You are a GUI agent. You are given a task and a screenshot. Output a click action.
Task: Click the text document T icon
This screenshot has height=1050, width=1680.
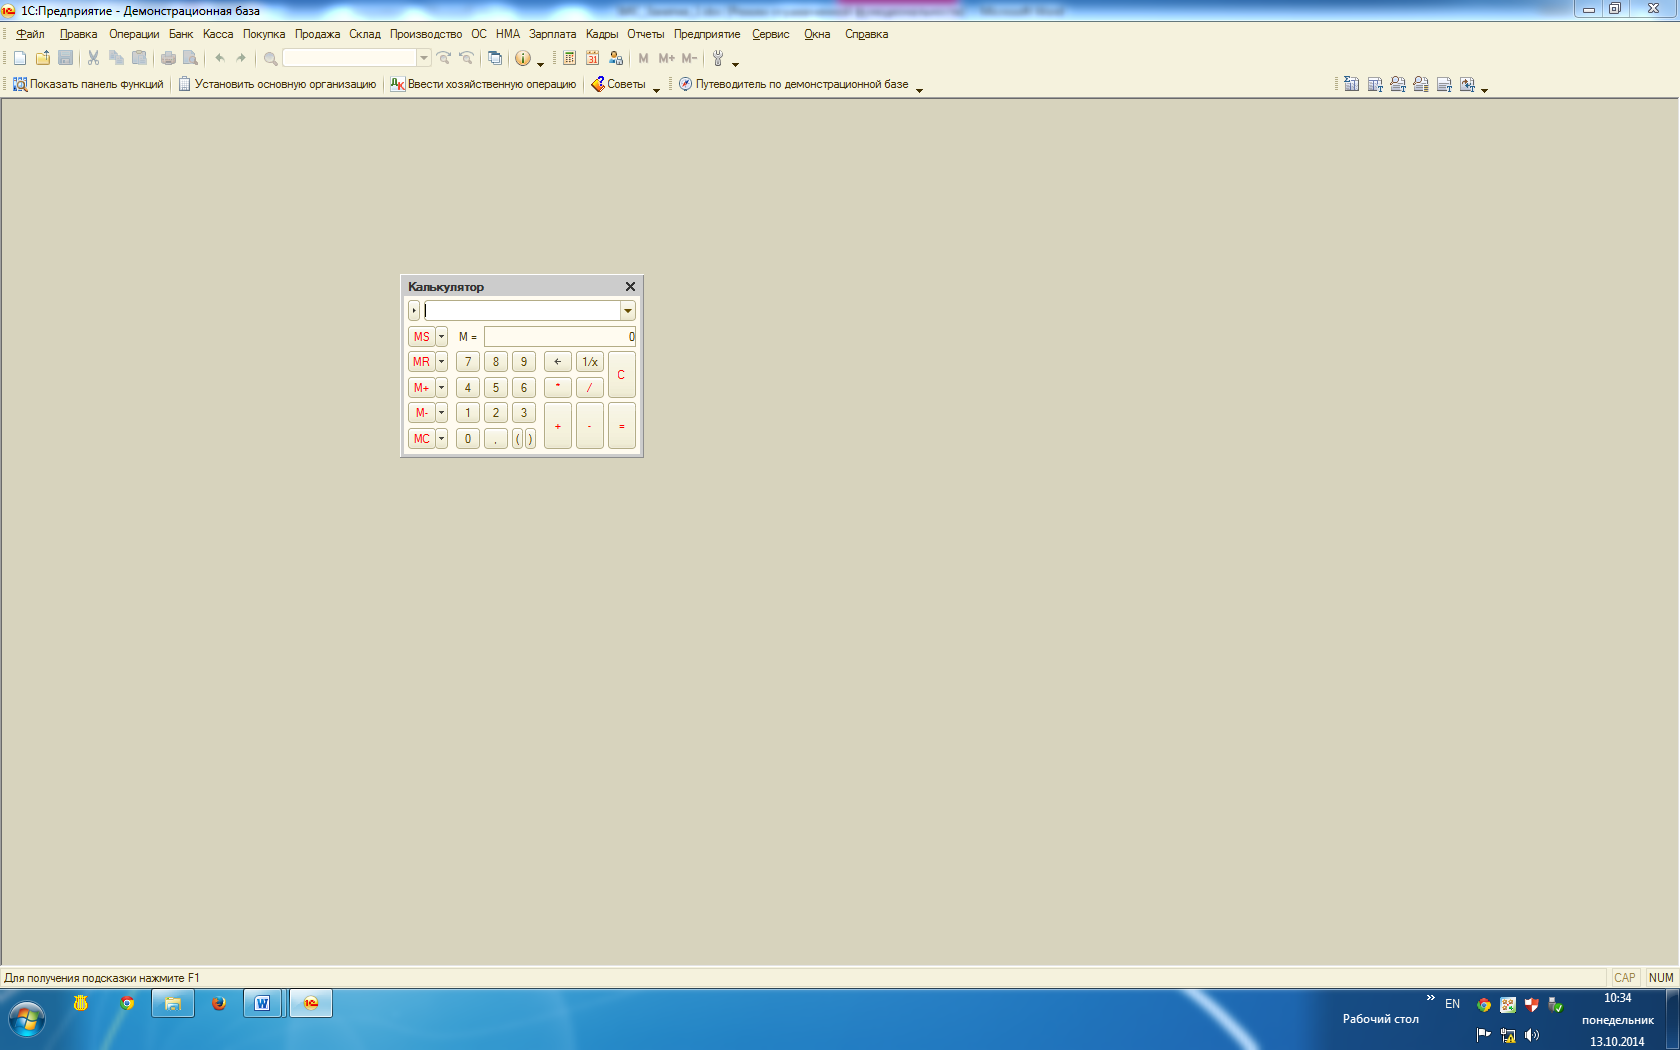click(x=1444, y=84)
